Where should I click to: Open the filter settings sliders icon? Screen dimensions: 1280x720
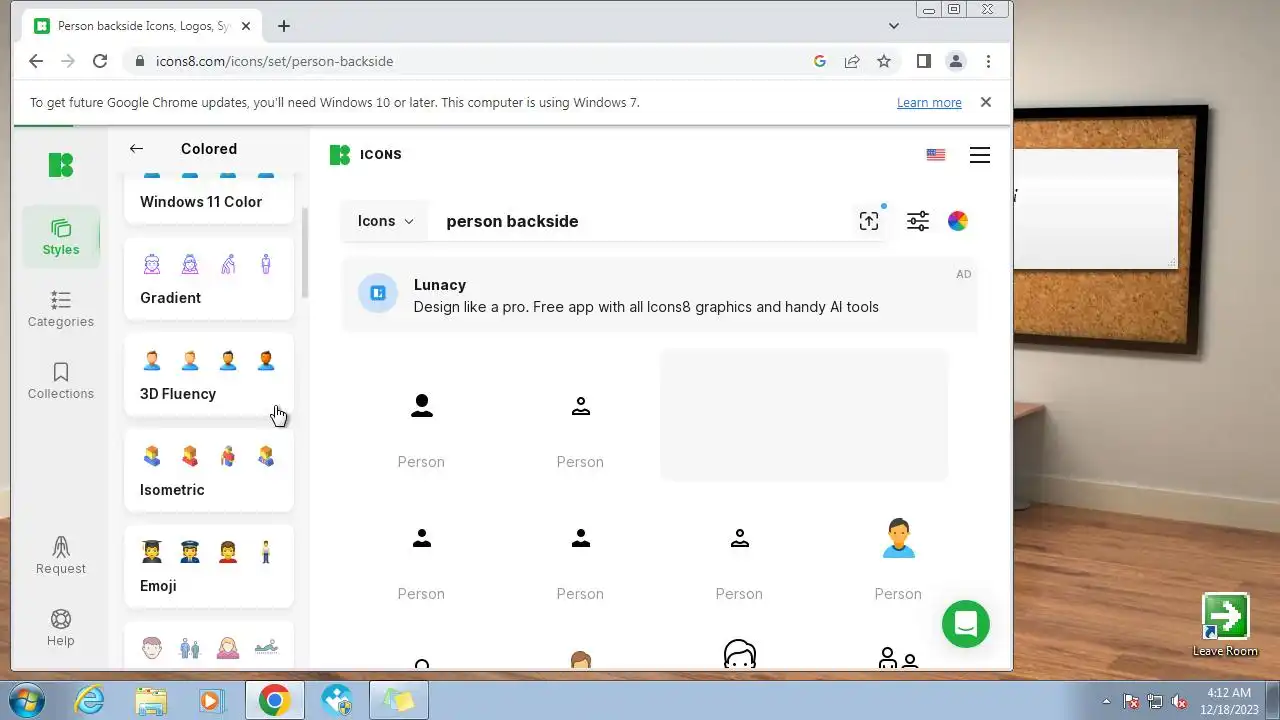tap(918, 221)
